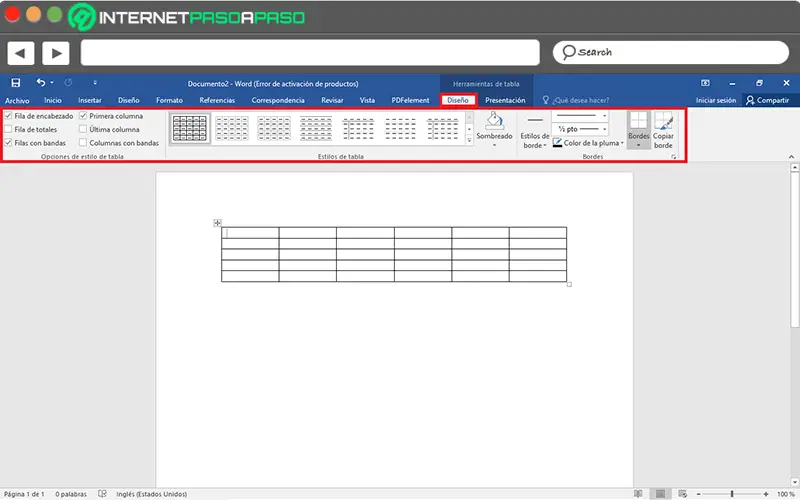Click the zoom slider handle
Viewport: 800px width, 500px height.
click(x=732, y=494)
